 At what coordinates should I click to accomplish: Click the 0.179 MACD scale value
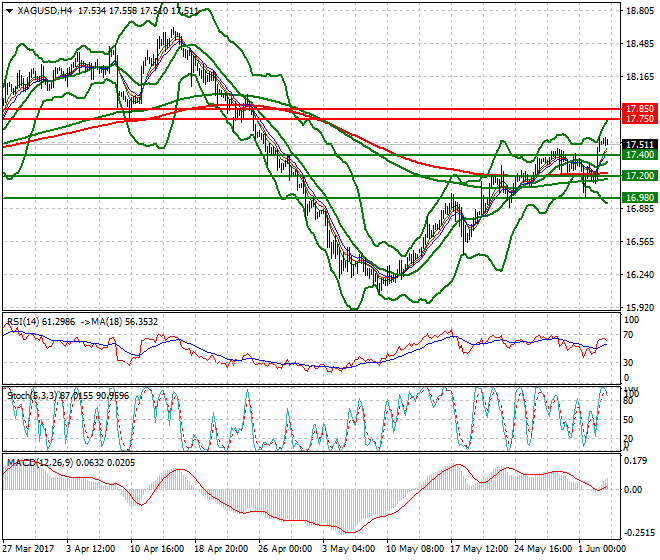pyautogui.click(x=635, y=461)
